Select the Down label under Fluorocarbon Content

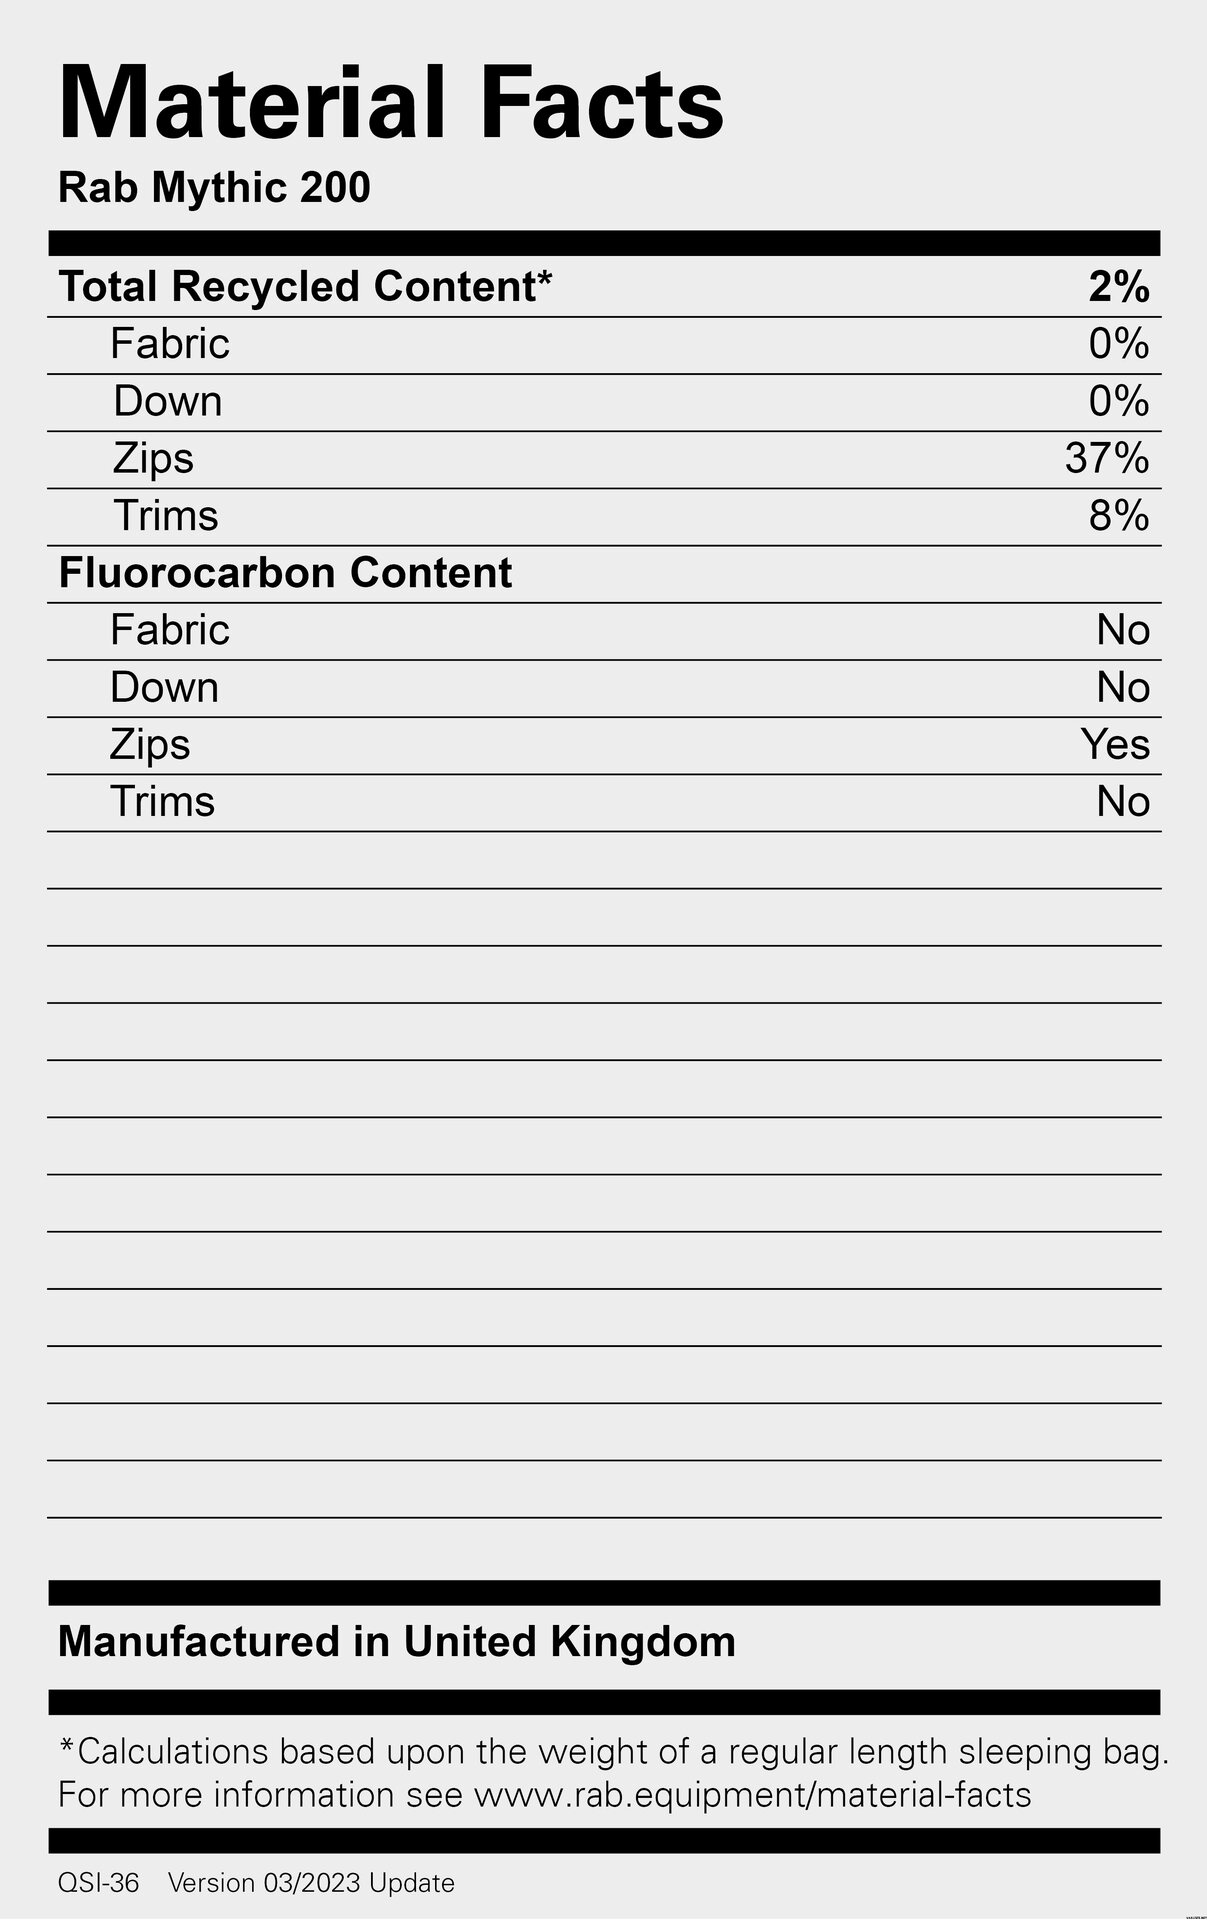(x=164, y=688)
